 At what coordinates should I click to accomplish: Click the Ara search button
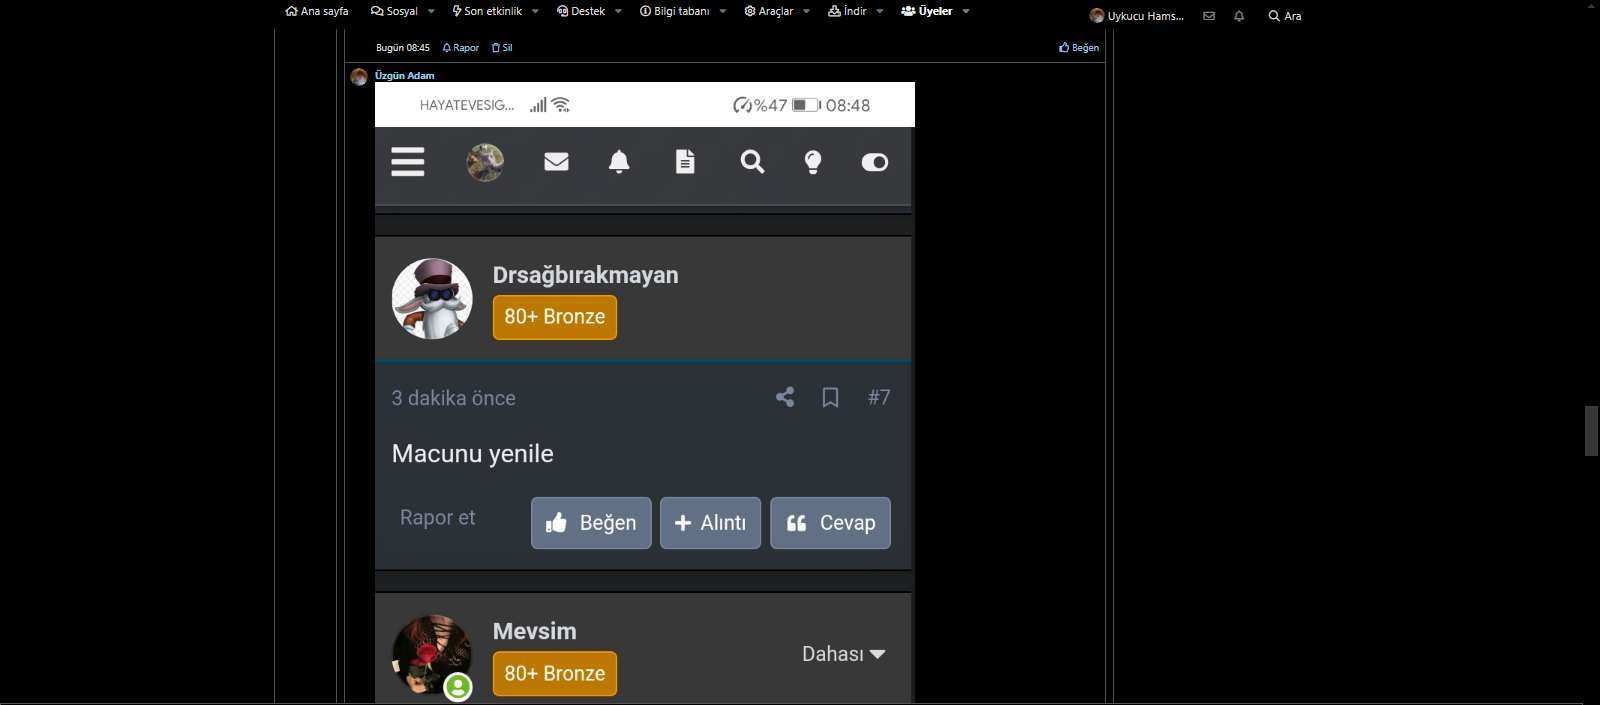[x=1285, y=16]
